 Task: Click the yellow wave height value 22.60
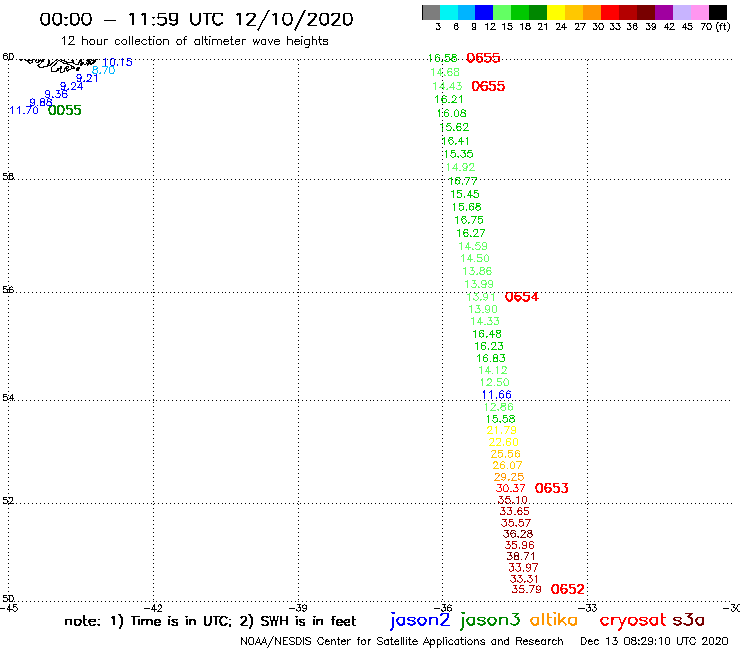coord(504,442)
